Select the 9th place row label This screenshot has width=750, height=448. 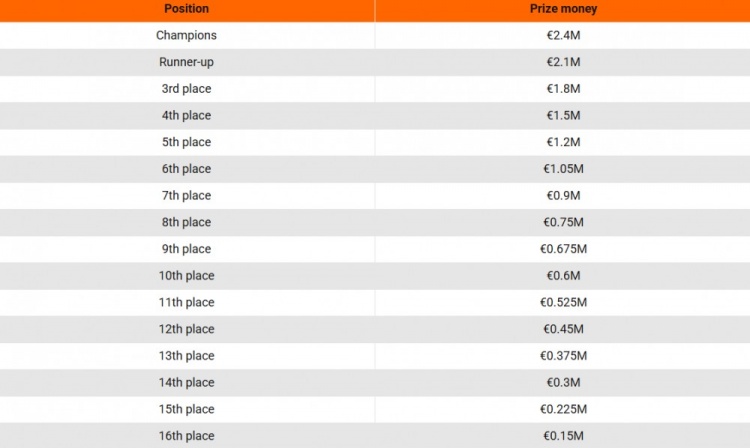point(187,249)
